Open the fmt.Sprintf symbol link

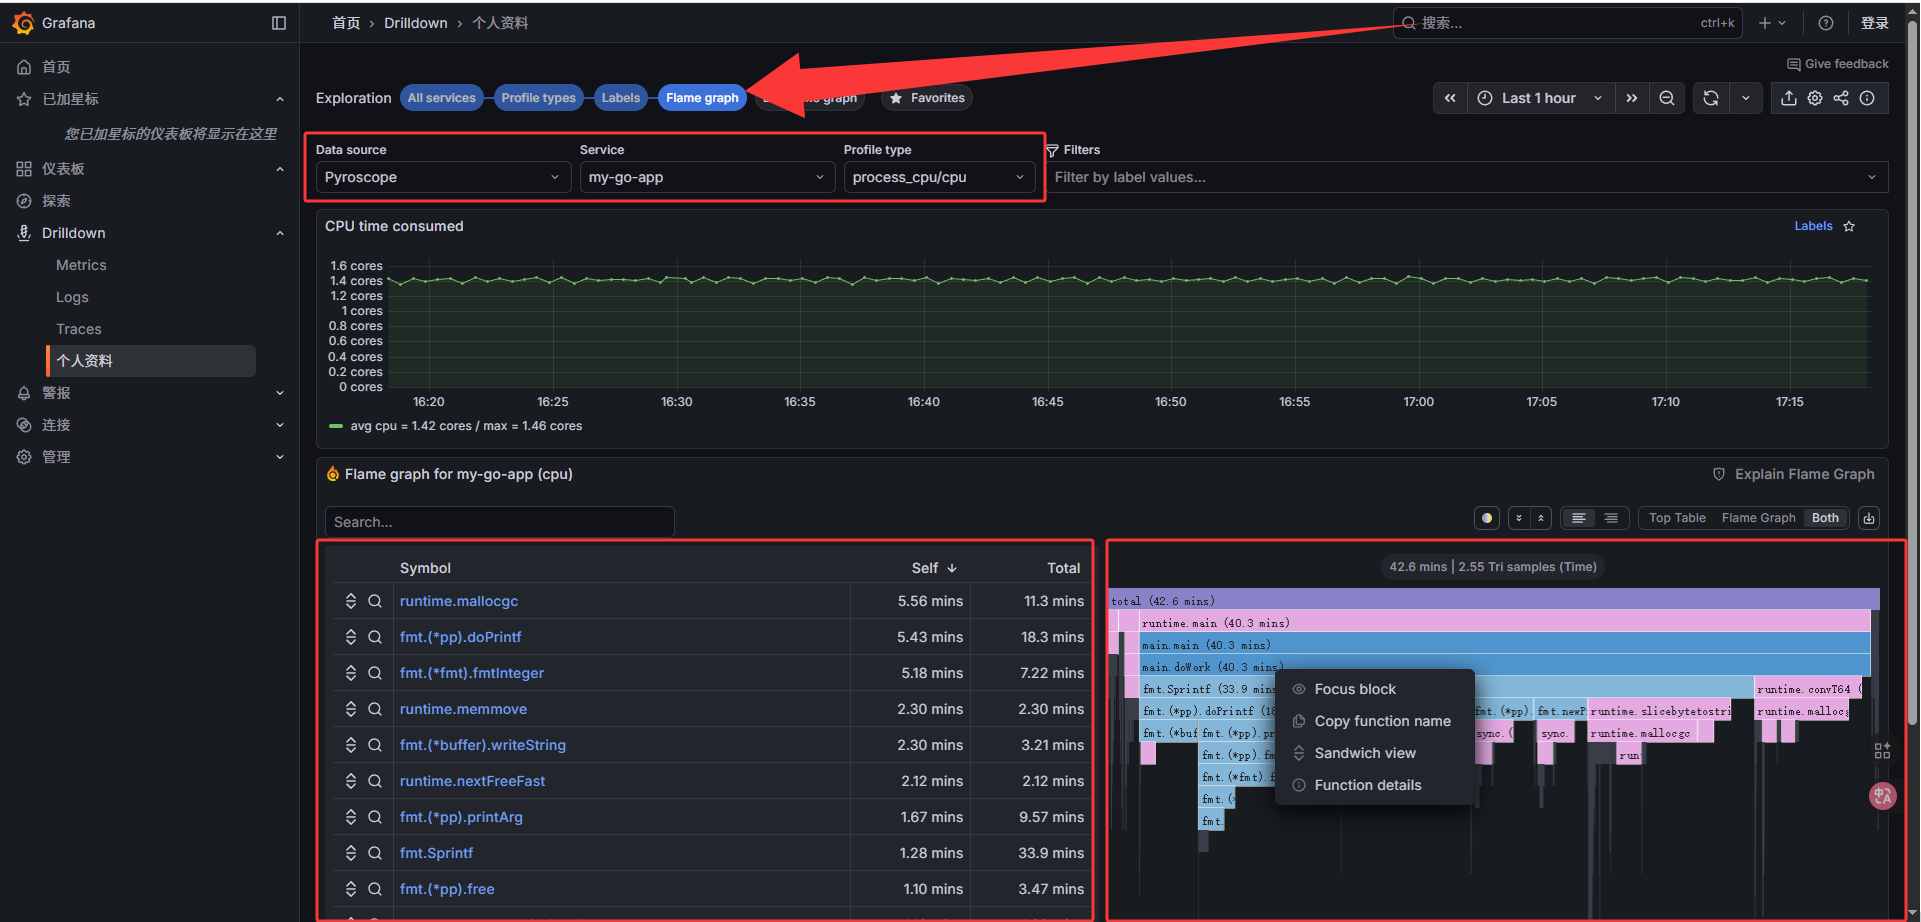point(436,853)
